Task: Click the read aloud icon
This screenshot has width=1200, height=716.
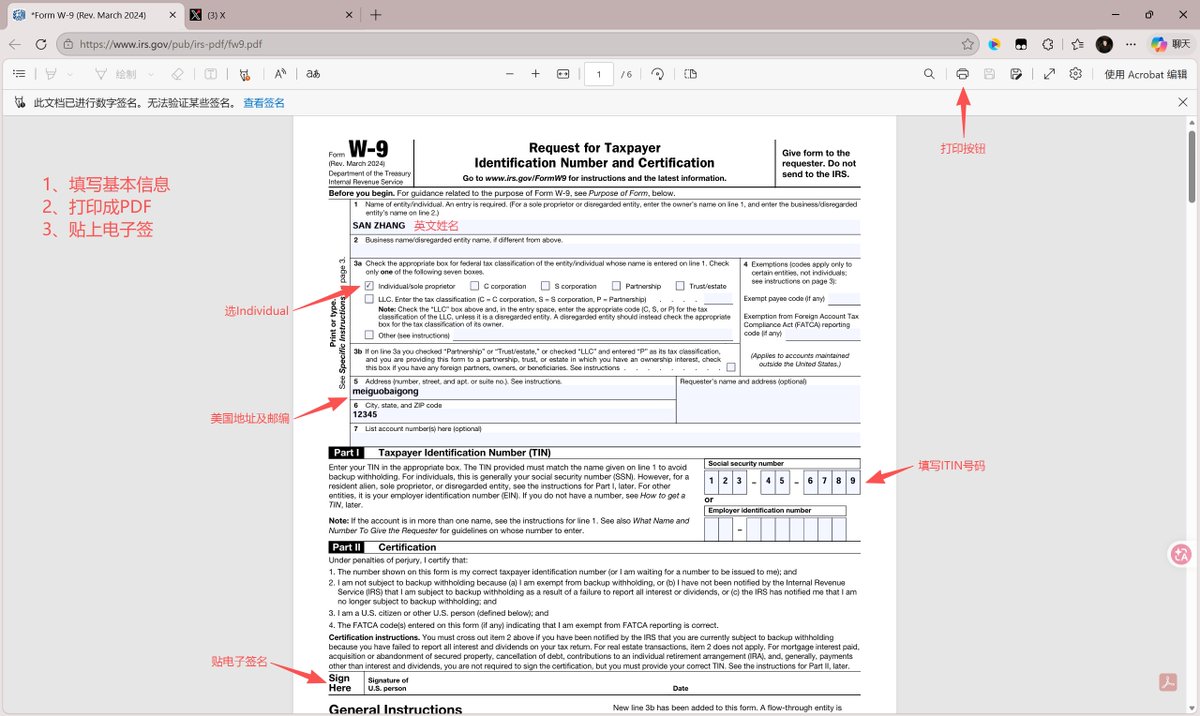Action: click(281, 73)
